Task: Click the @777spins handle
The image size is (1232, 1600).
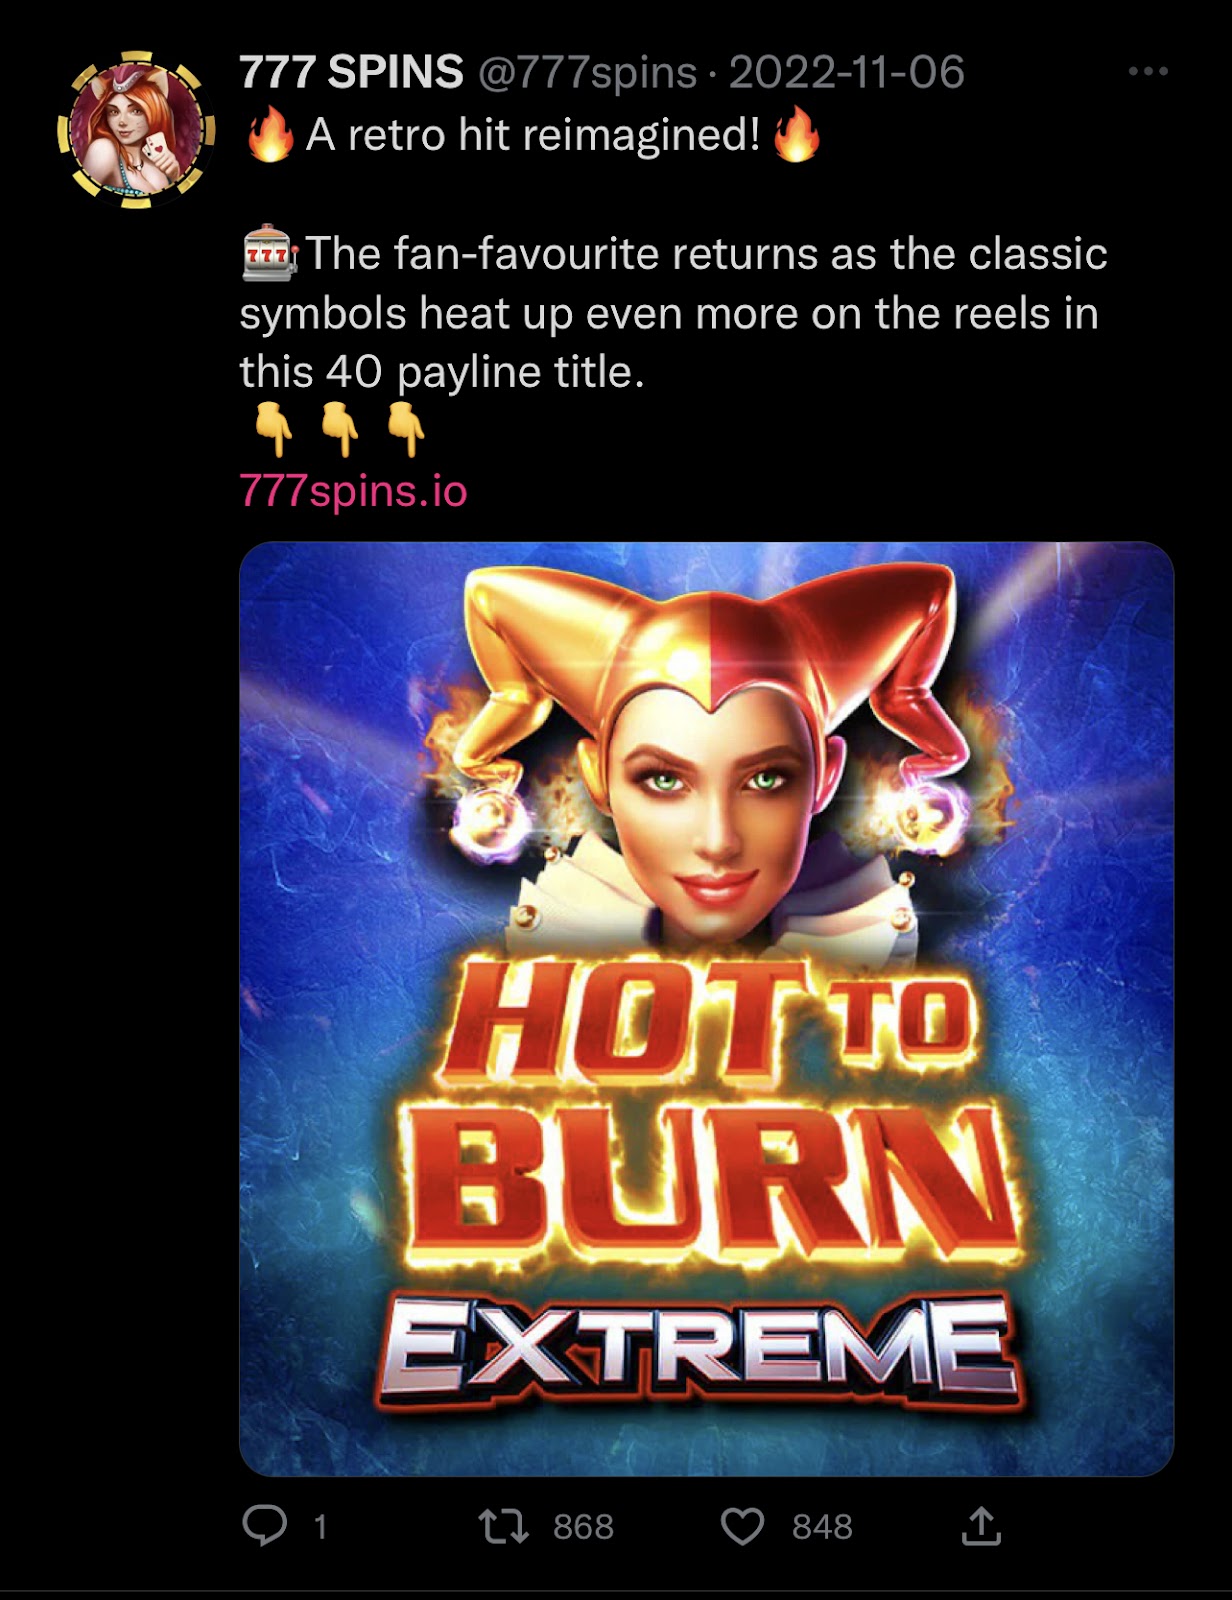Action: coord(587,72)
